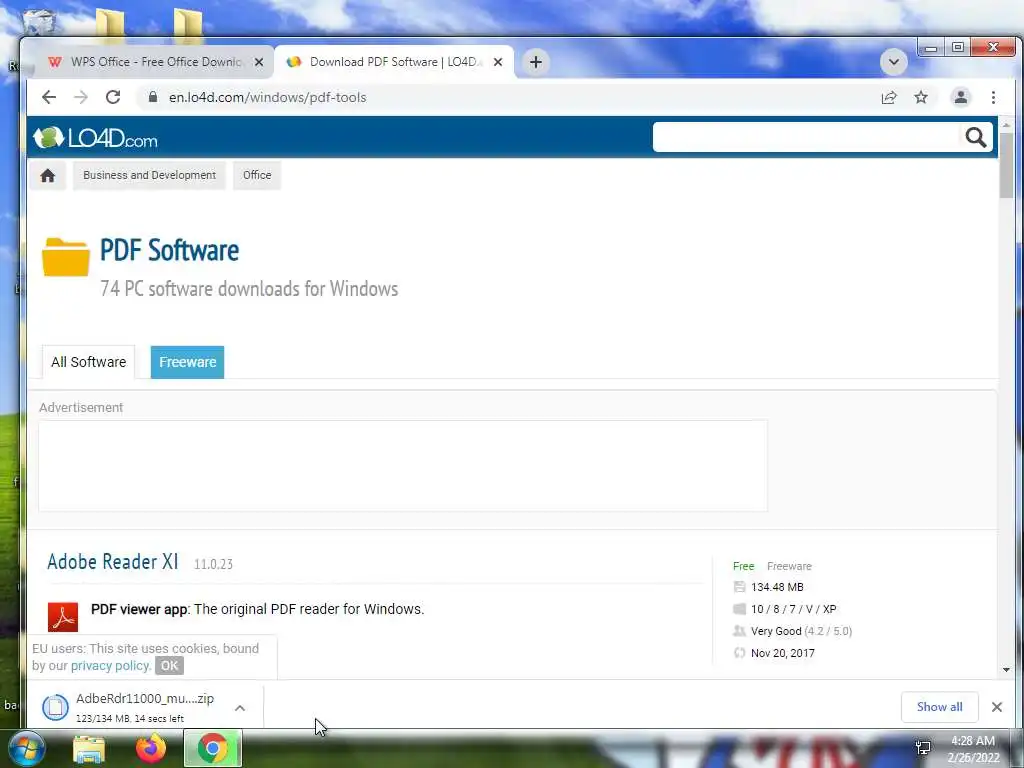This screenshot has width=1024, height=768.
Task: Click Show all downloads
Action: click(939, 707)
